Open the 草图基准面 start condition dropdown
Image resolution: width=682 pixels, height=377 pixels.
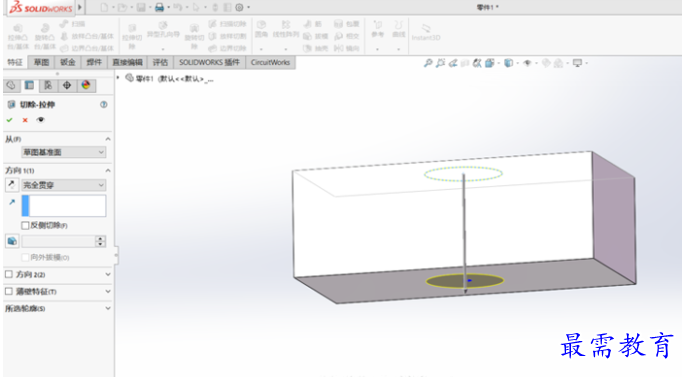pos(64,152)
